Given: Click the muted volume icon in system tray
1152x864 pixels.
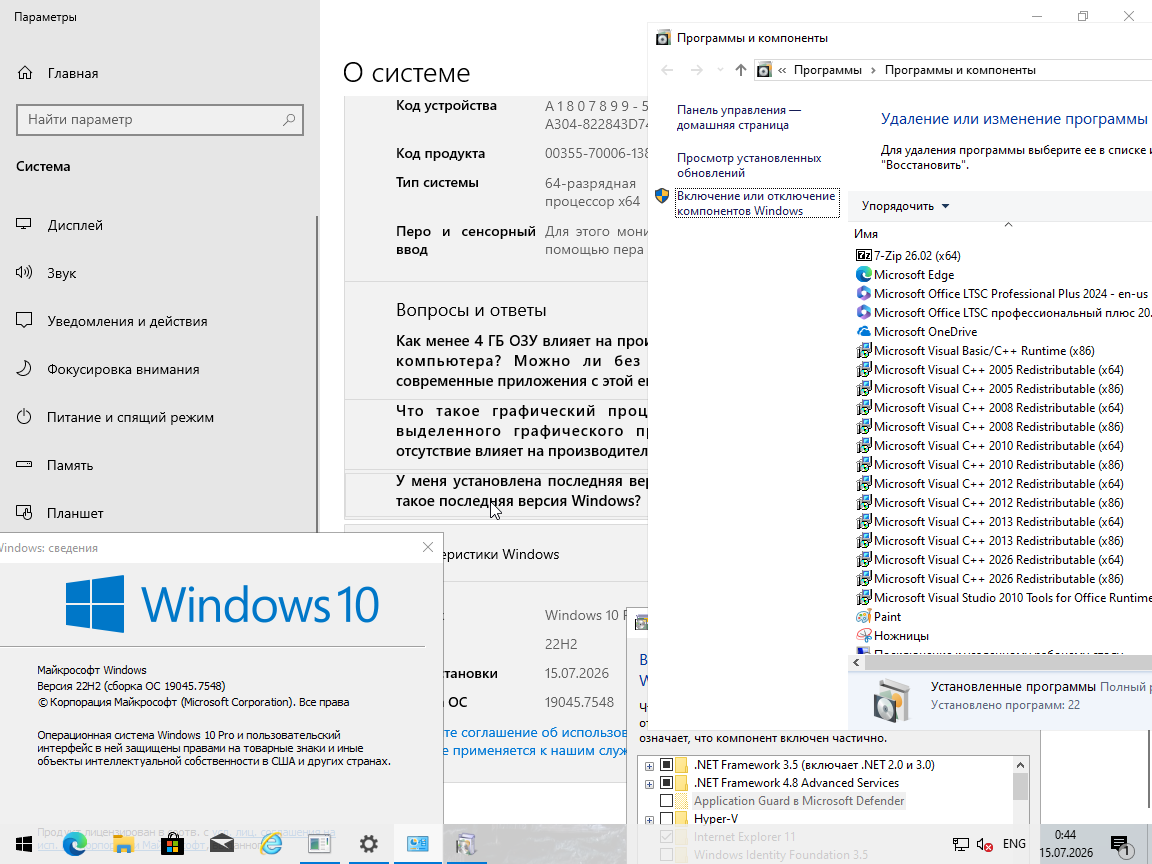Looking at the screenshot, I should (x=984, y=844).
